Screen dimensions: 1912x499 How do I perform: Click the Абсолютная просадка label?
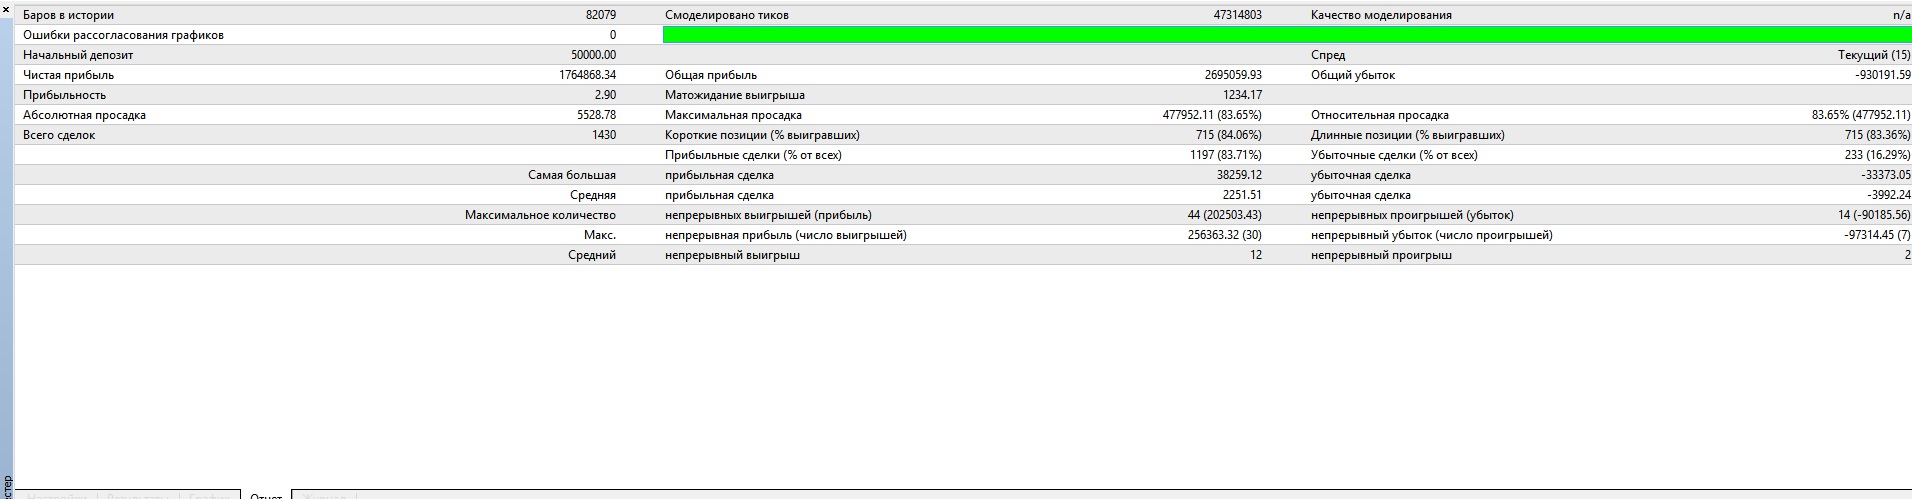pyautogui.click(x=84, y=115)
